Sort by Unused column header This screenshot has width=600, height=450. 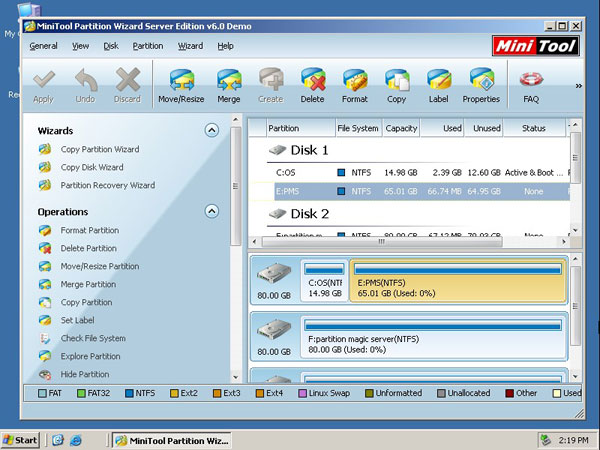point(484,128)
